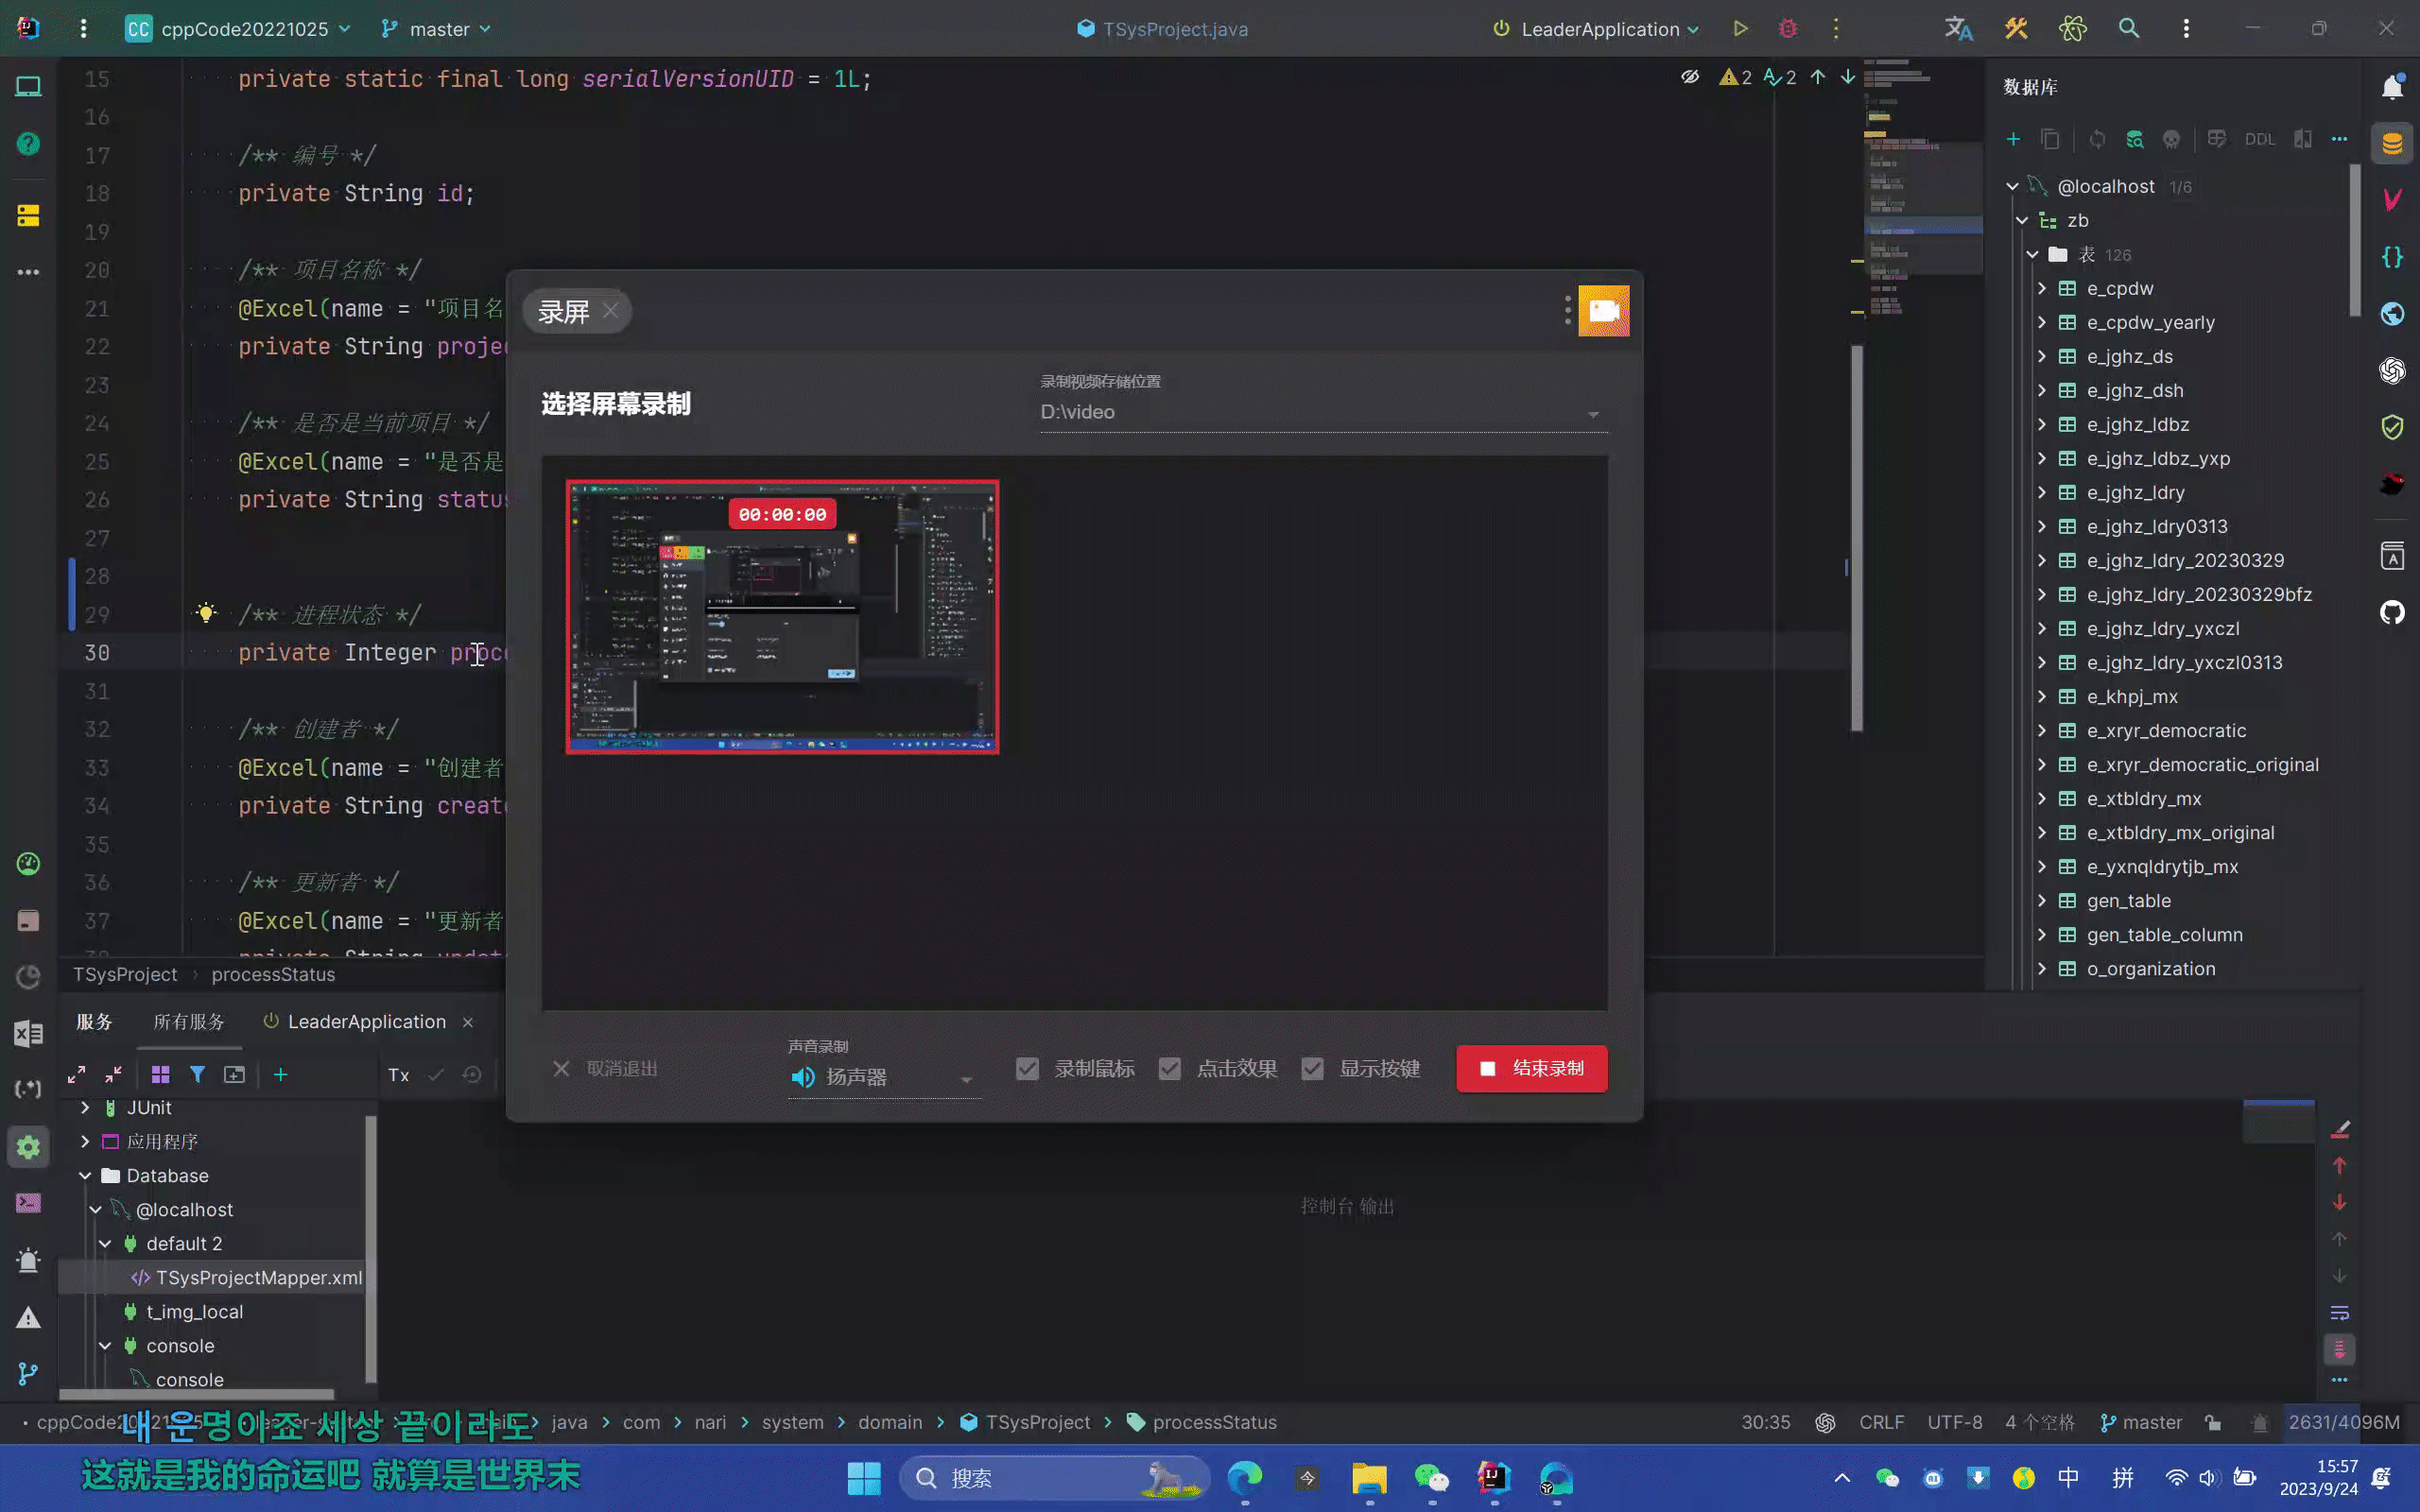Click the Run LeaderApplication play icon
2420x1512 pixels.
click(x=1740, y=29)
